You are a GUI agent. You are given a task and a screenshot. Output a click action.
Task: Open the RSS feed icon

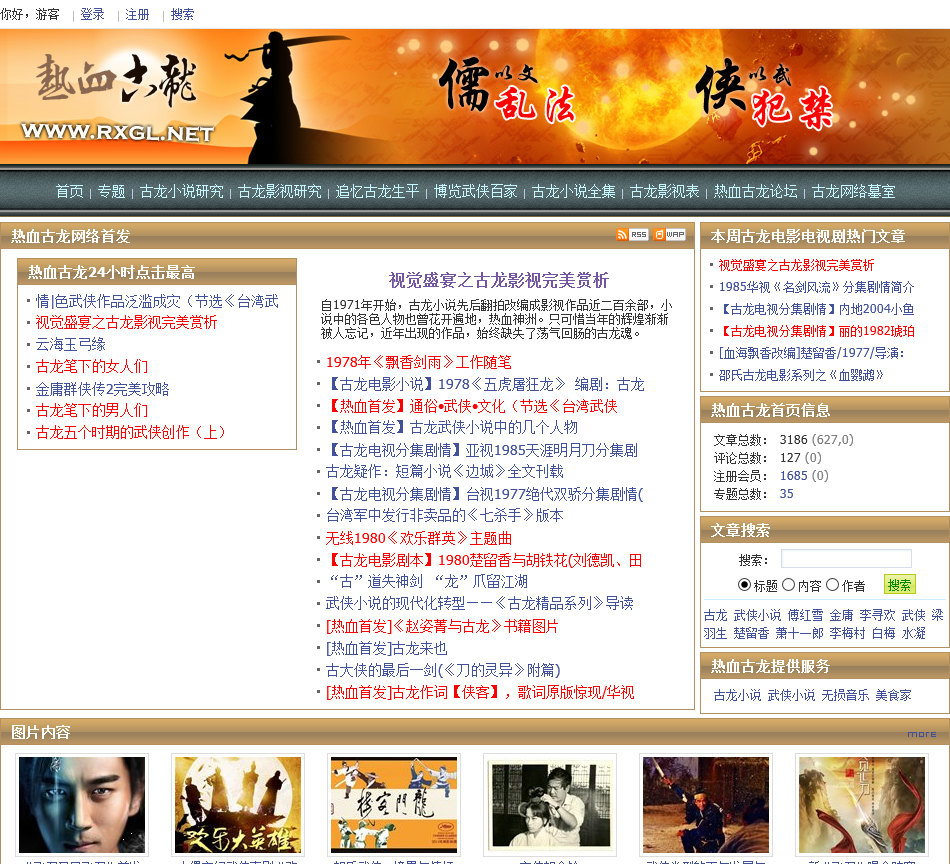click(x=633, y=234)
